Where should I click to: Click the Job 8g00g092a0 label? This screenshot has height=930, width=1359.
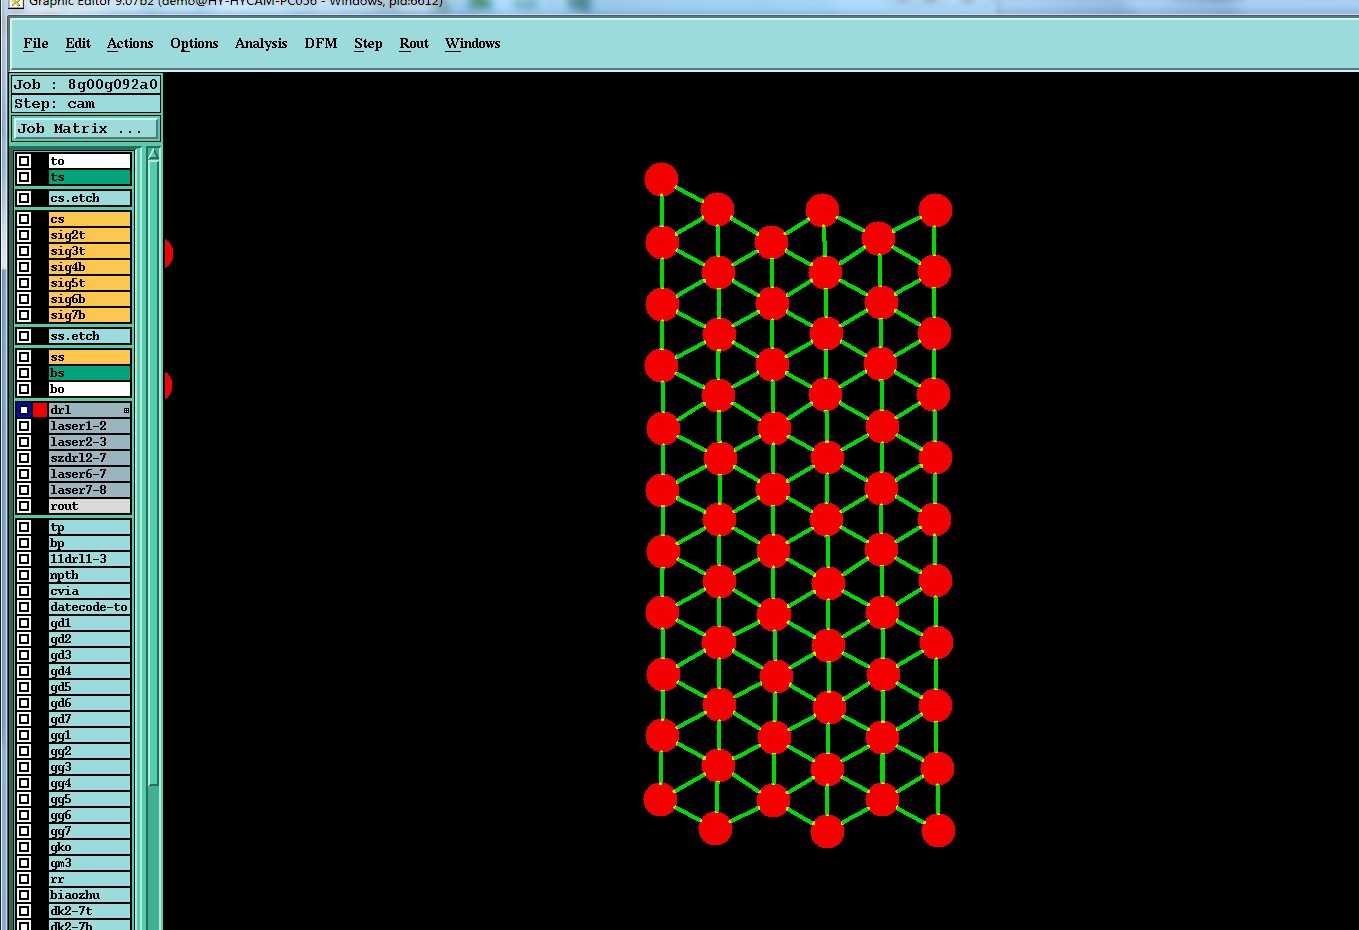pos(86,84)
